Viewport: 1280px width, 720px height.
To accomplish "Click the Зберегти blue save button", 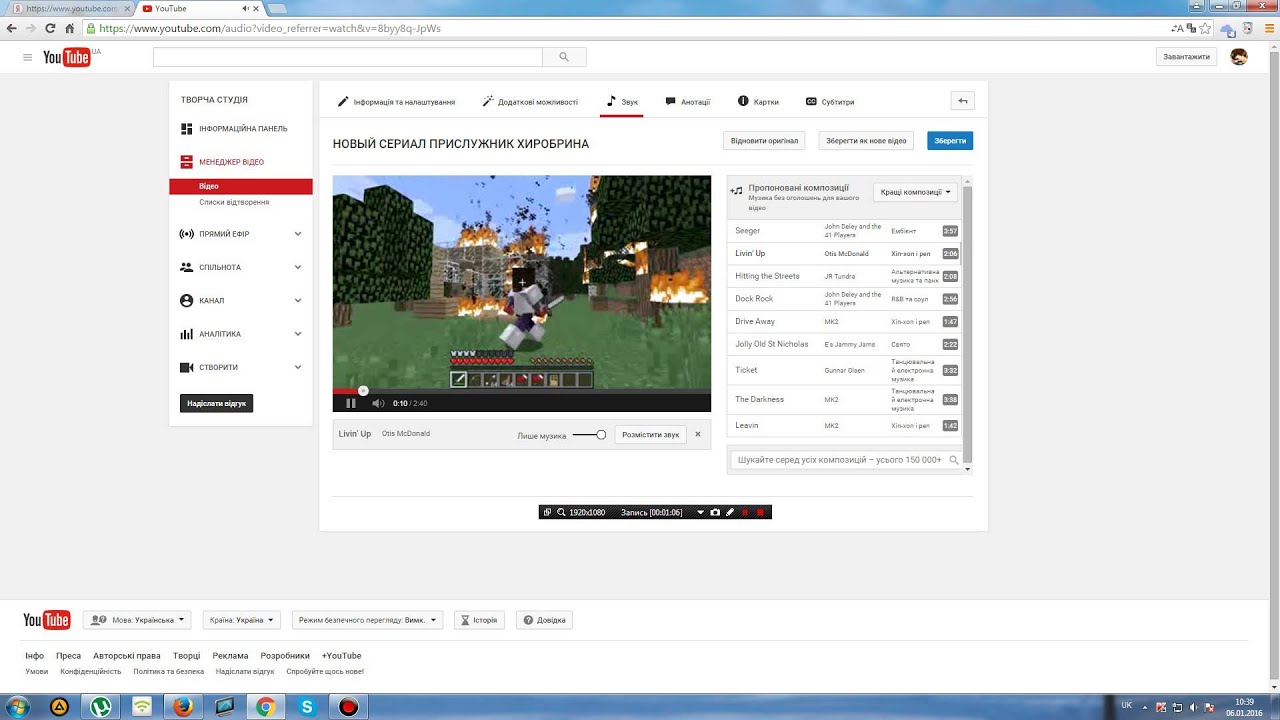I will [x=950, y=141].
